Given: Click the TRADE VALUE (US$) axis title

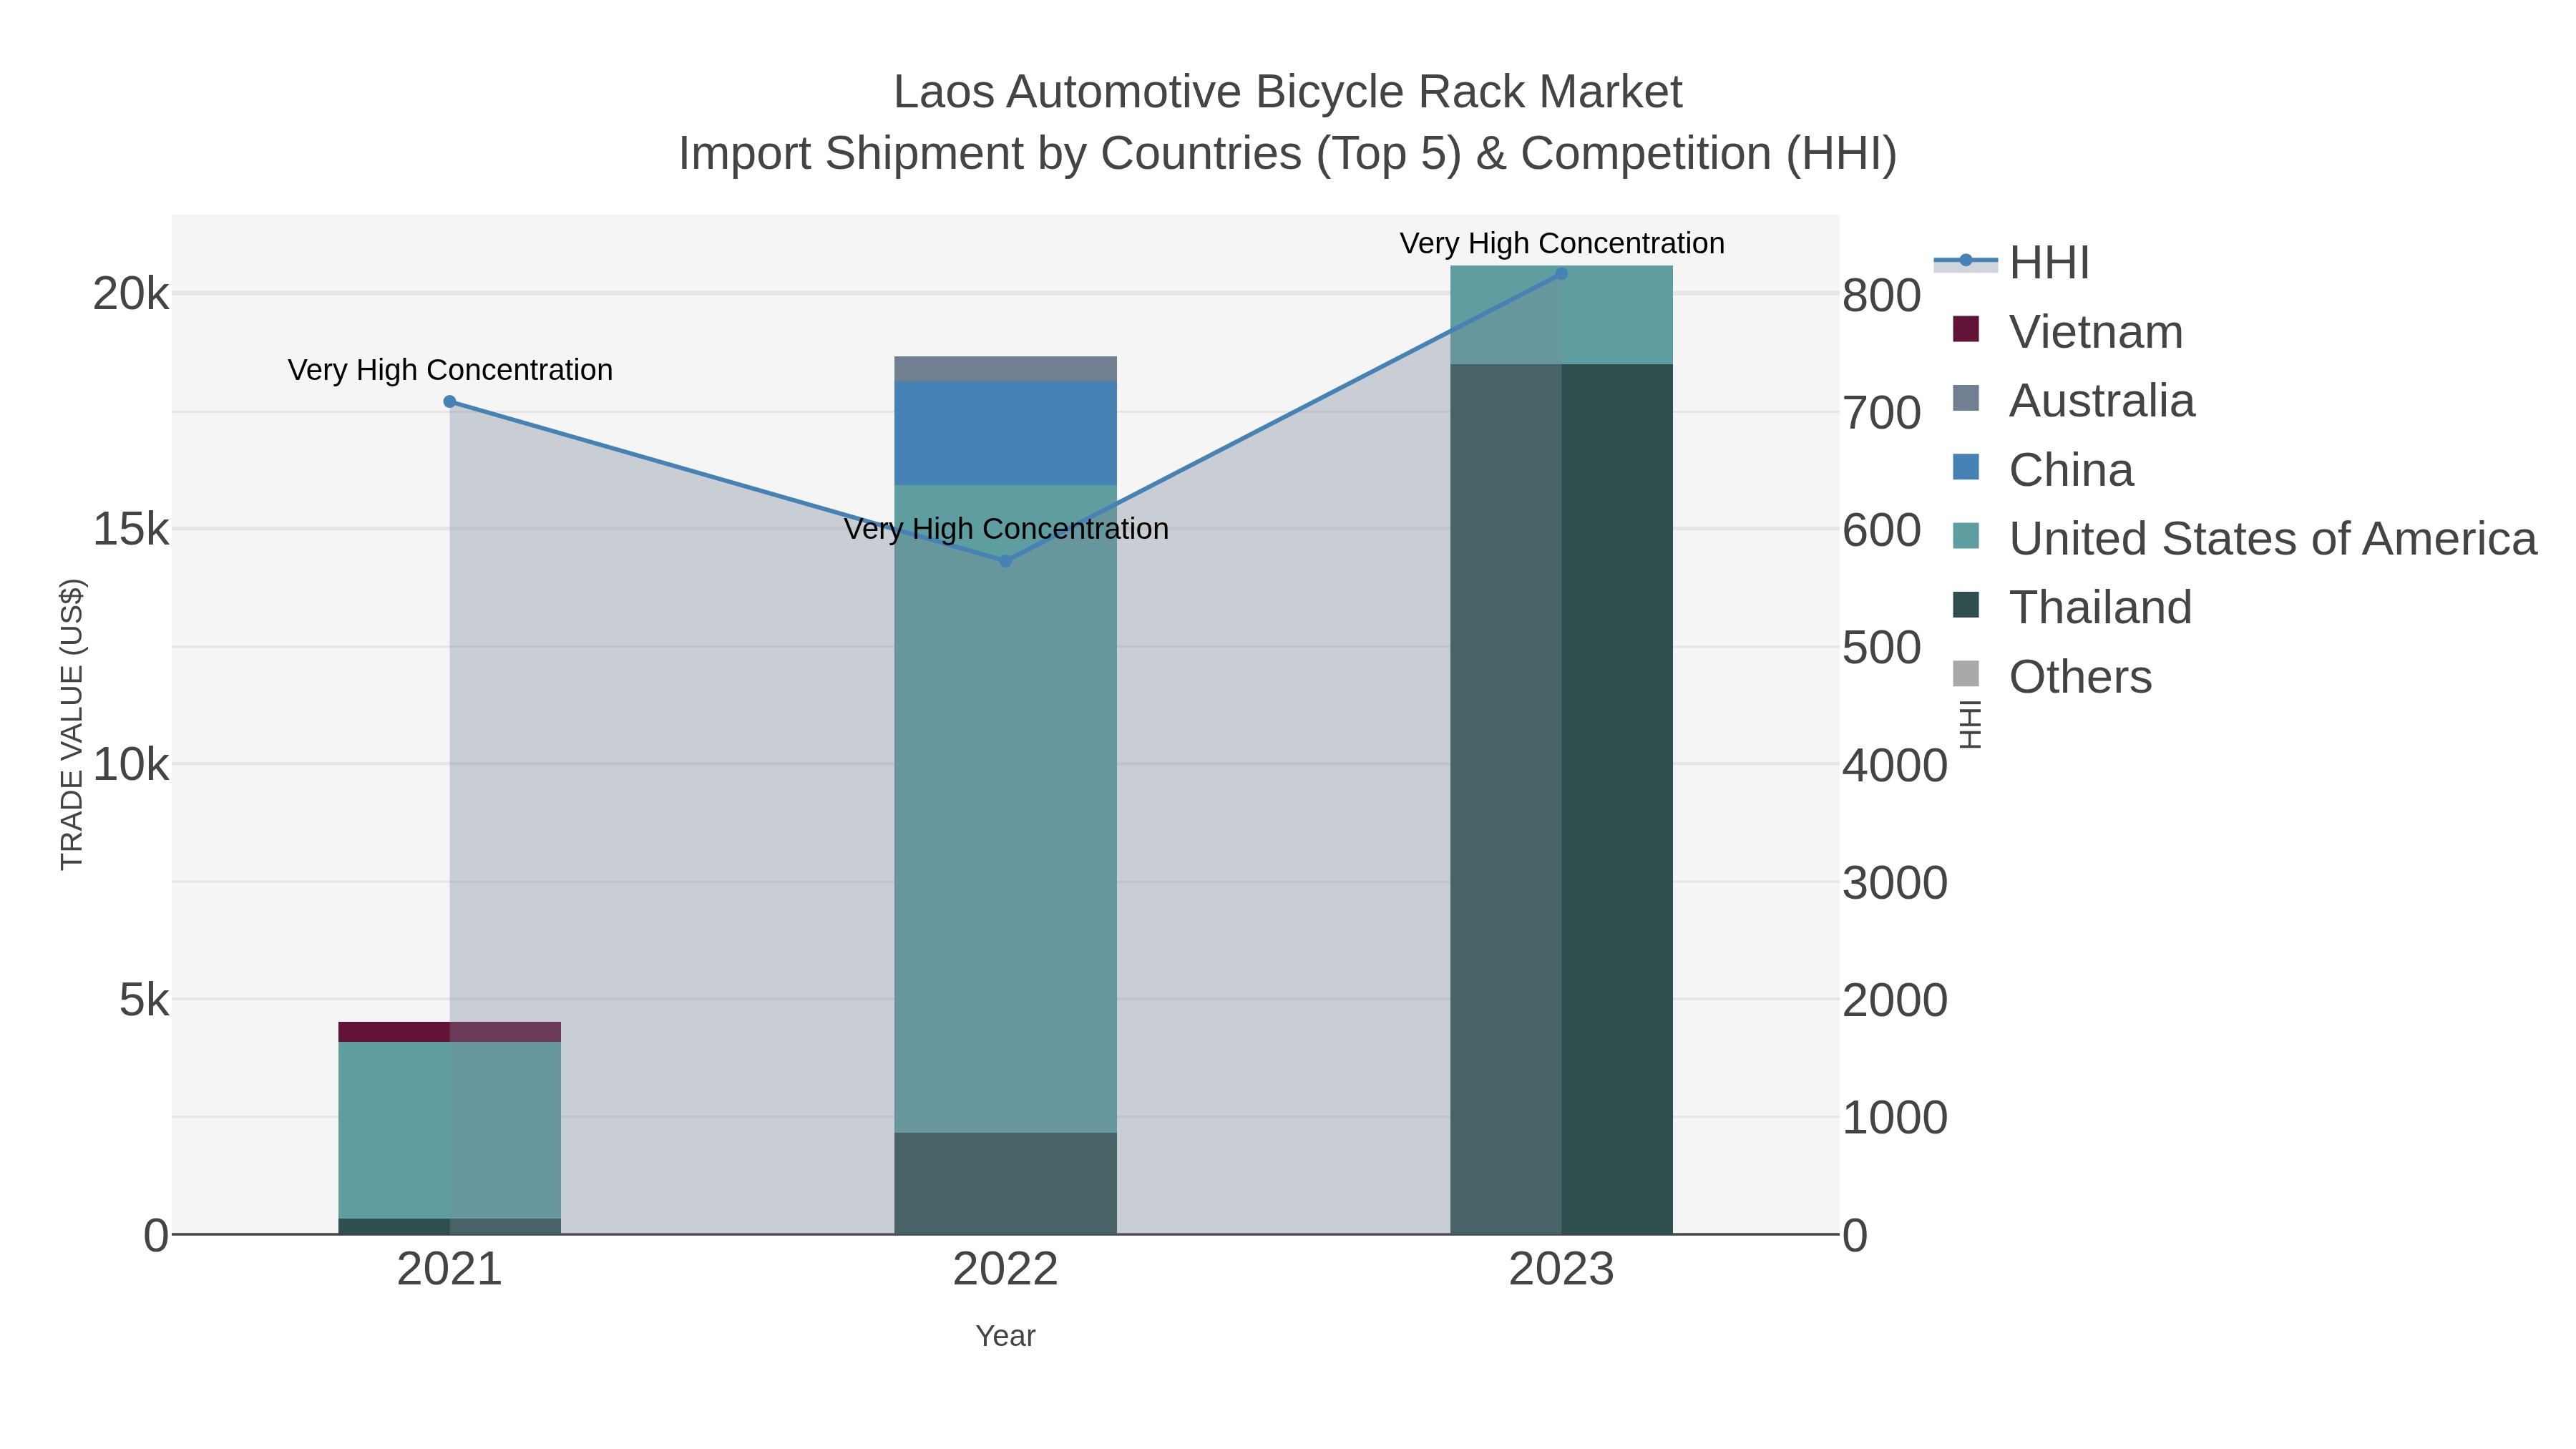Looking at the screenshot, I should pyautogui.click(x=72, y=724).
